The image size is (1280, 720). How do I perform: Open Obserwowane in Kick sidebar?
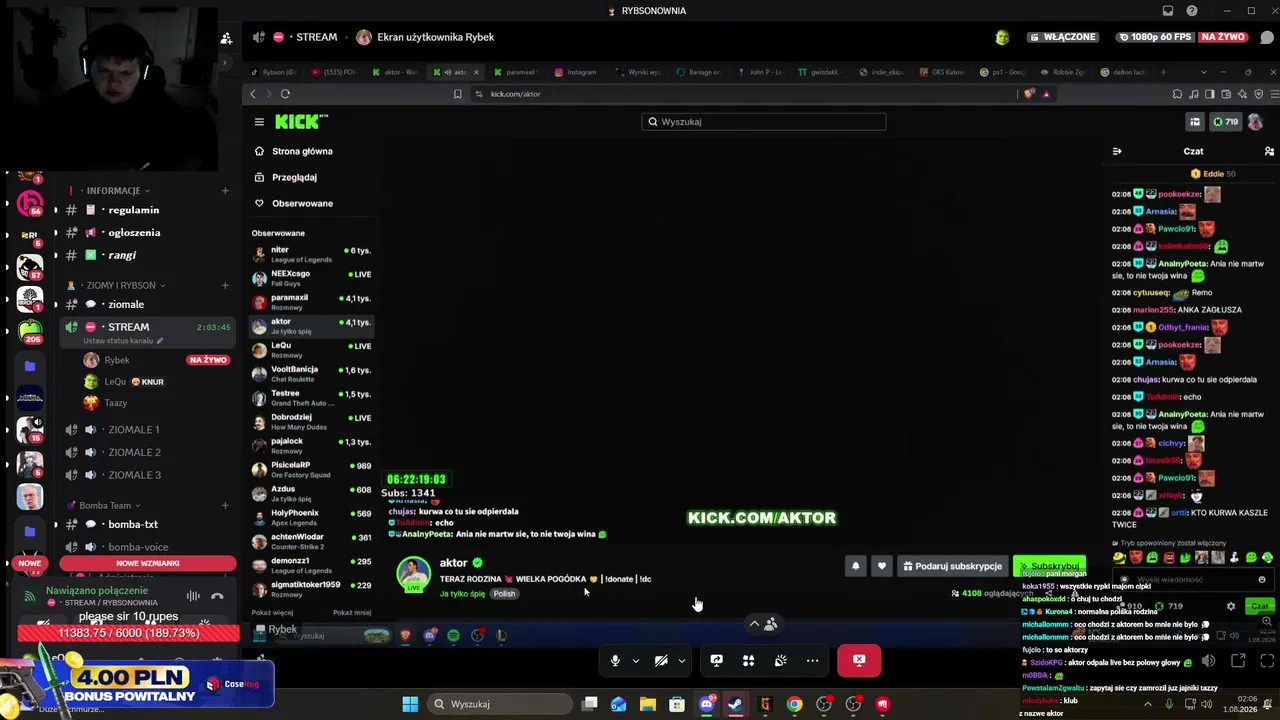302,203
